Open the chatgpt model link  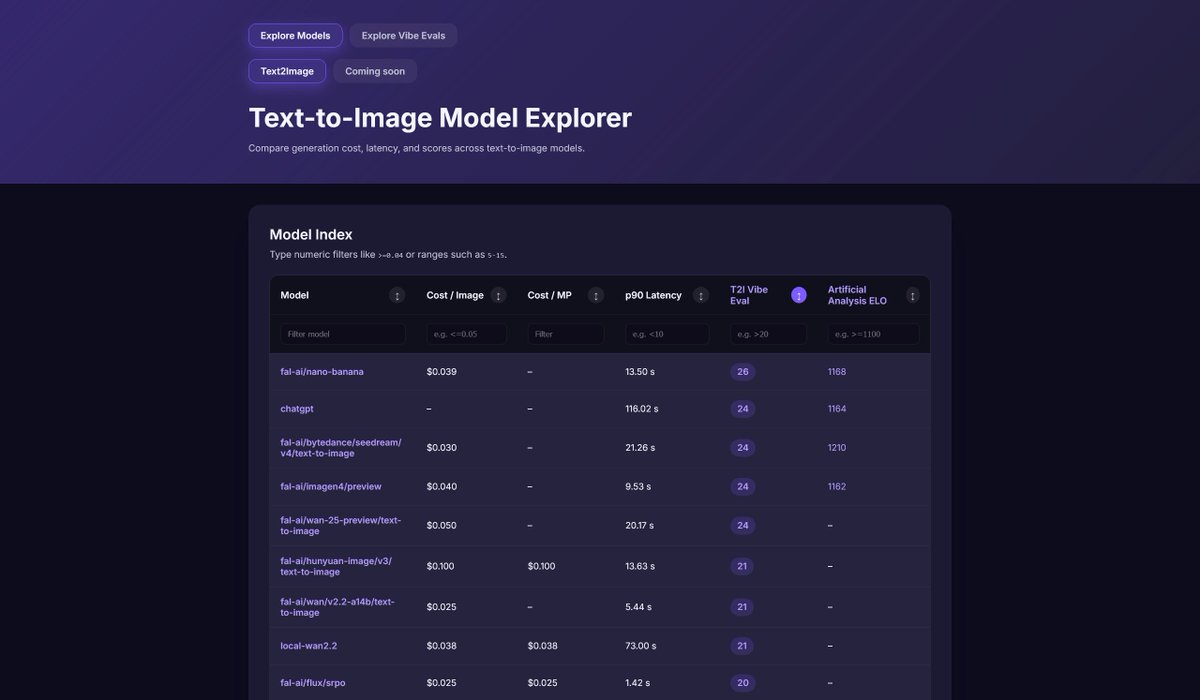click(297, 409)
